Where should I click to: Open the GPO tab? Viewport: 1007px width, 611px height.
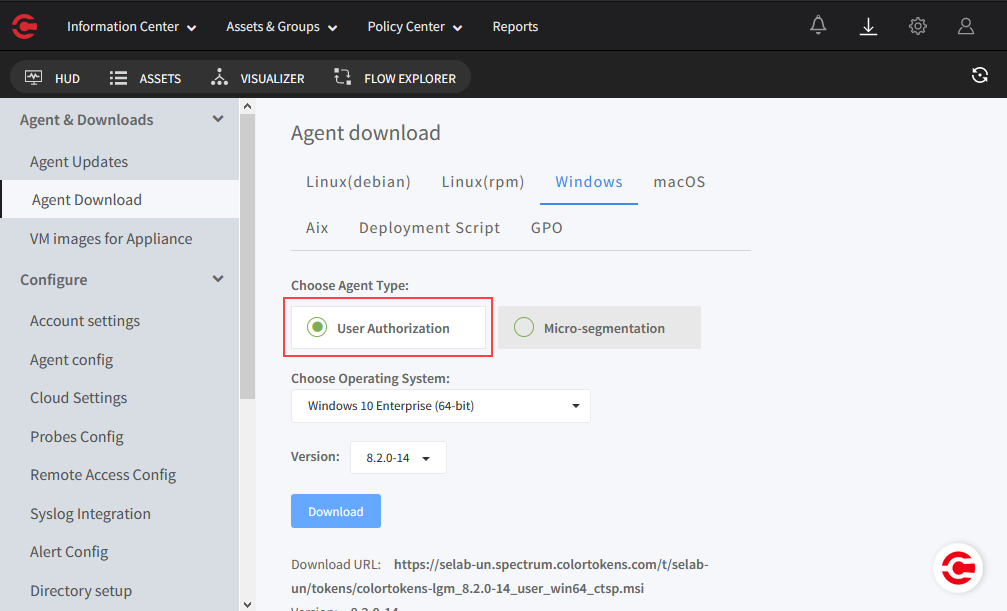click(x=547, y=227)
